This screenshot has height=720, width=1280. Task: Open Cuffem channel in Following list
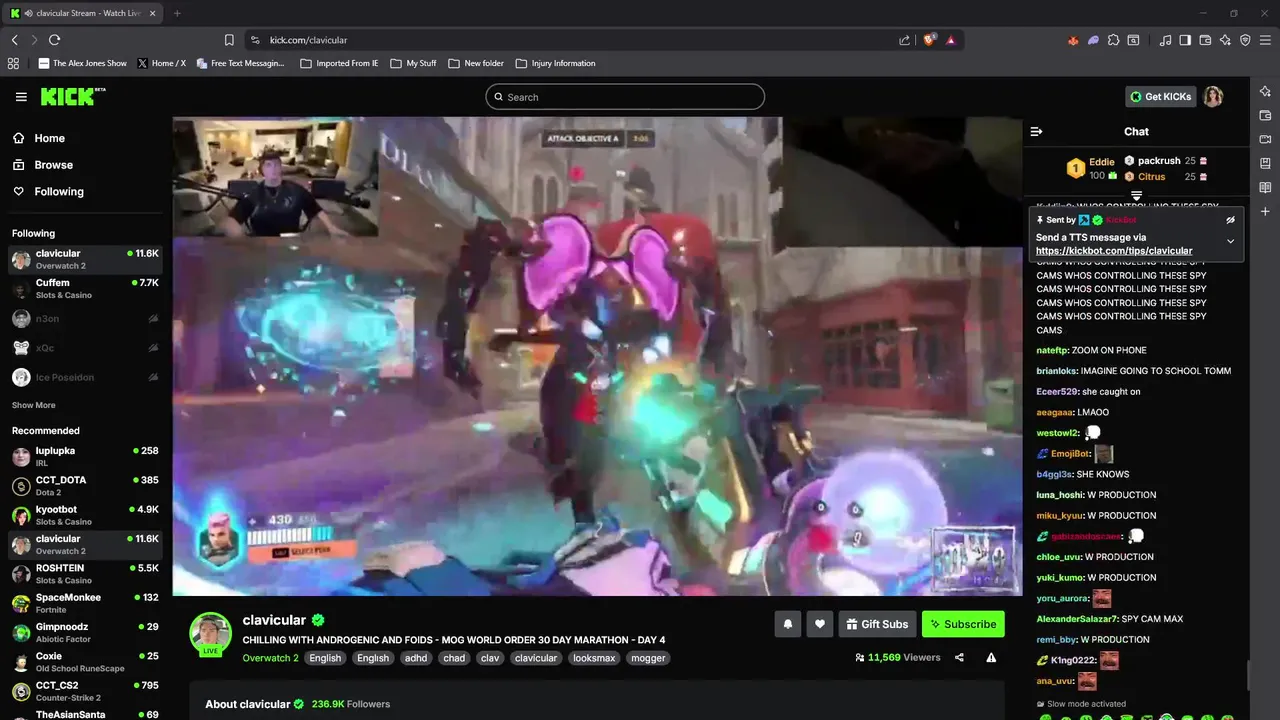85,288
